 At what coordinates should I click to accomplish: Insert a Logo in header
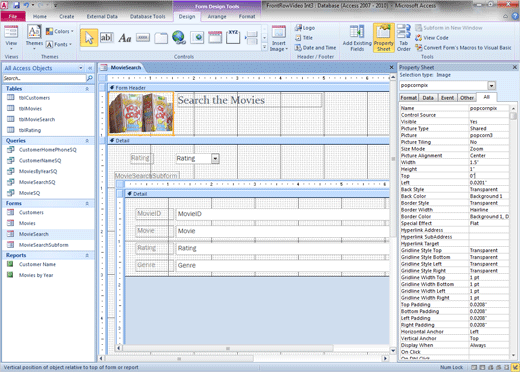[305, 28]
